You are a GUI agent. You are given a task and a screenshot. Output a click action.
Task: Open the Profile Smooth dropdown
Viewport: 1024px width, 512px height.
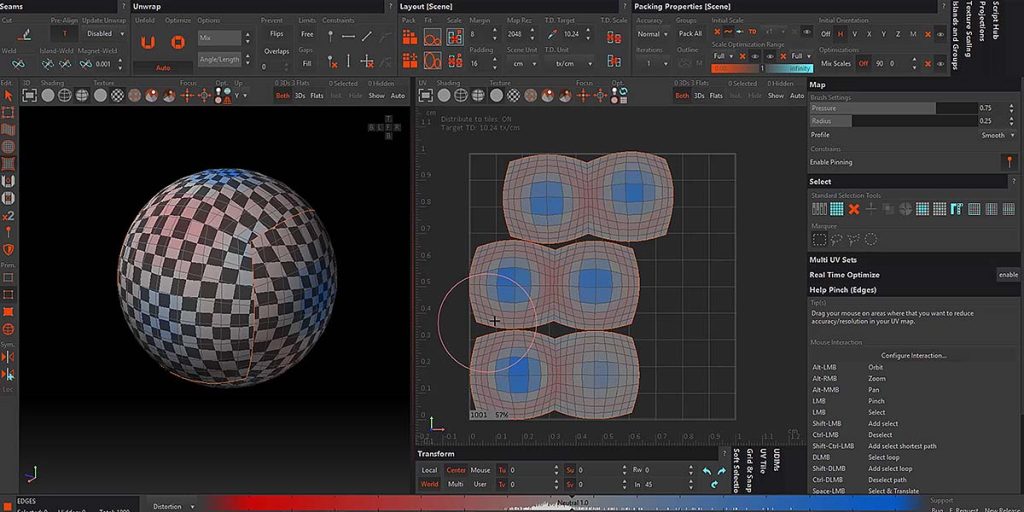(x=997, y=135)
